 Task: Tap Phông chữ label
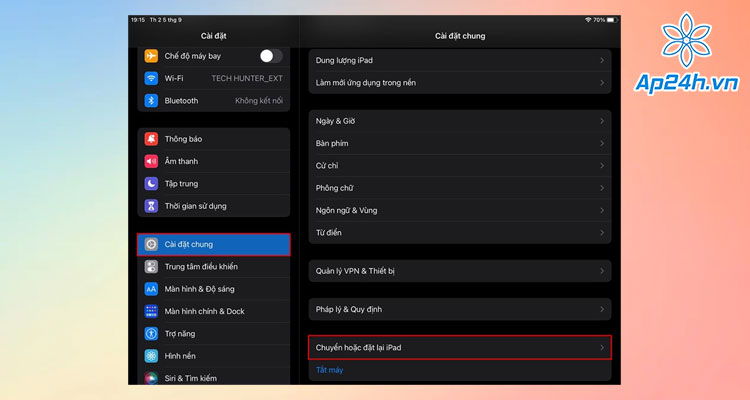334,188
